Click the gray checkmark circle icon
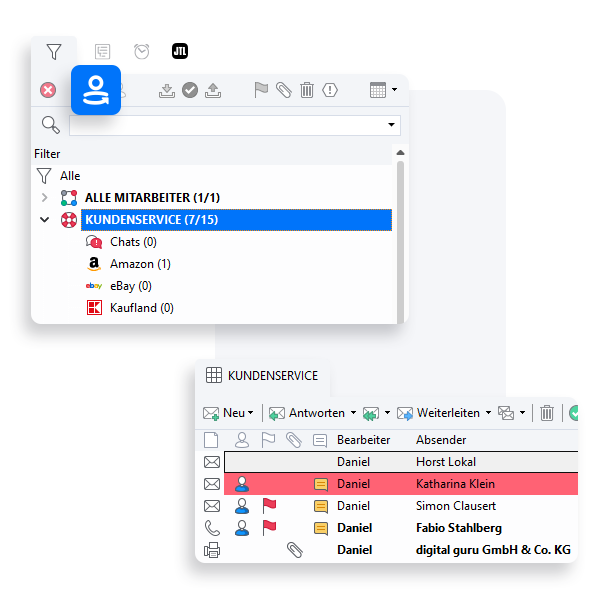The height and width of the screenshot is (600, 600). click(190, 90)
